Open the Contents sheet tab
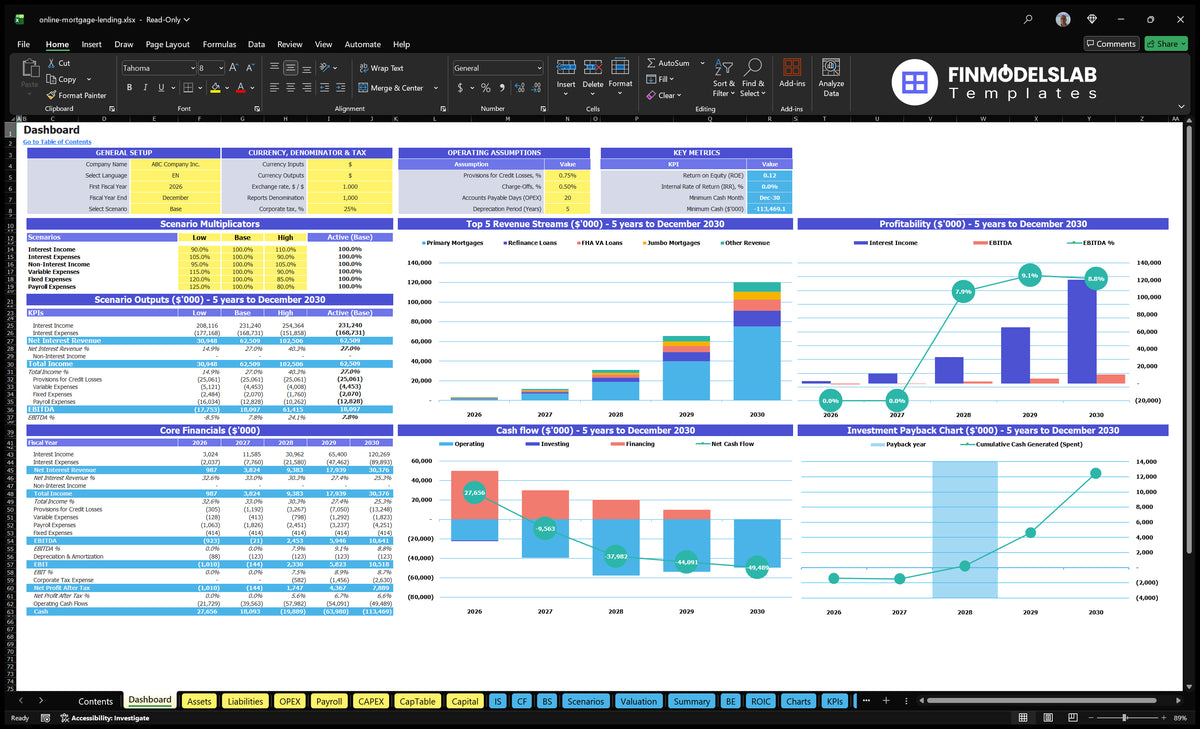Viewport: 1200px width, 729px height. [96, 701]
